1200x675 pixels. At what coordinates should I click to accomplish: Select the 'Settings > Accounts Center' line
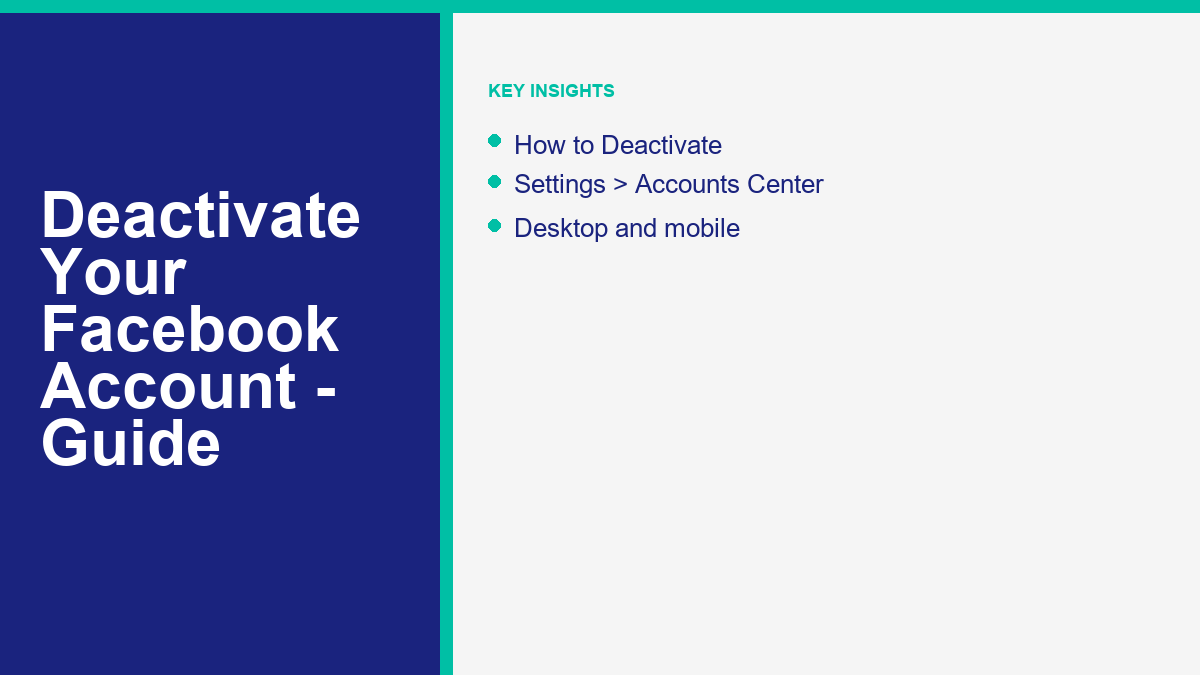(669, 184)
